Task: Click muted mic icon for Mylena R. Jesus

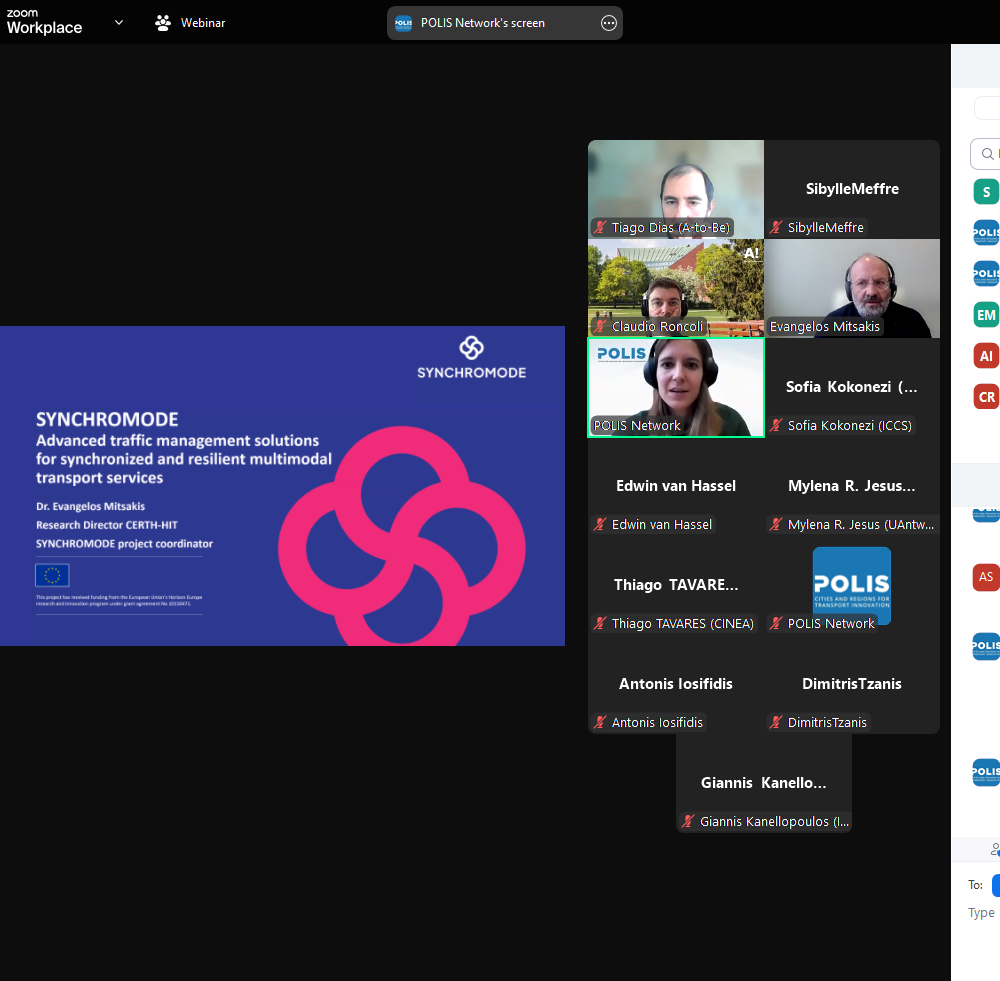Action: (776, 524)
